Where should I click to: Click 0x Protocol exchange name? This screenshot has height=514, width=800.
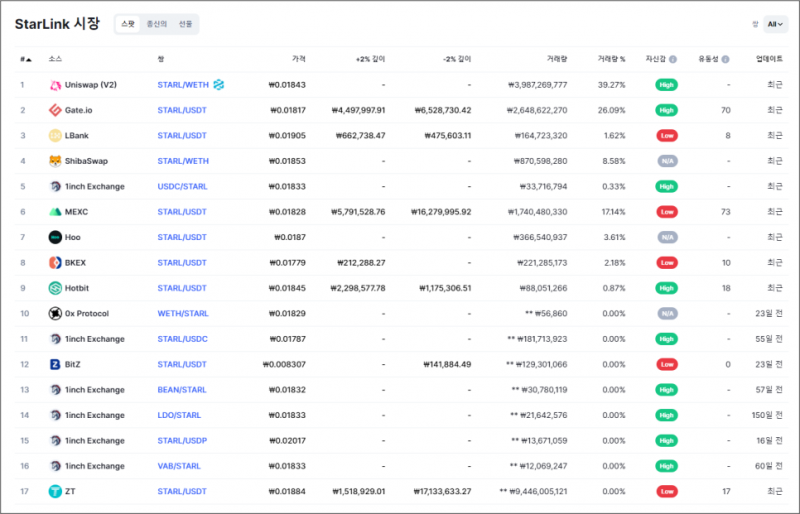click(x=87, y=313)
